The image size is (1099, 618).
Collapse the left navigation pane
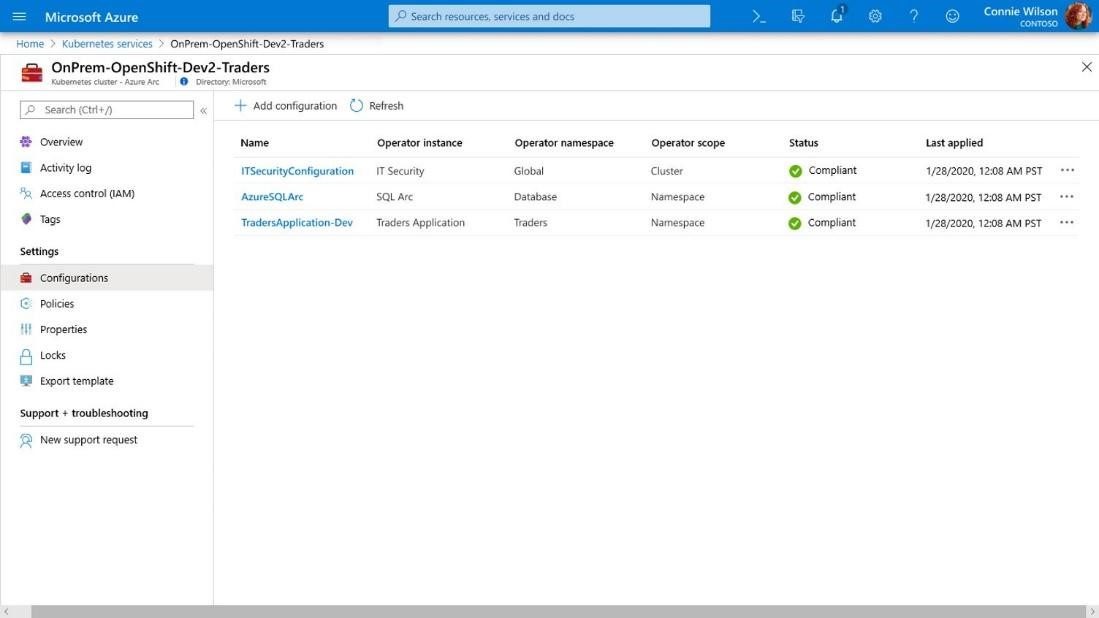pos(203,109)
